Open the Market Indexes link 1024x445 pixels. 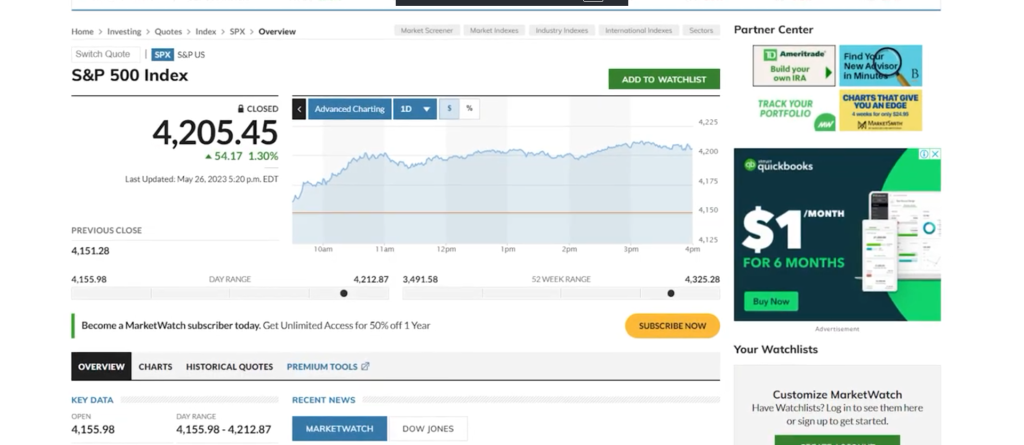click(494, 31)
